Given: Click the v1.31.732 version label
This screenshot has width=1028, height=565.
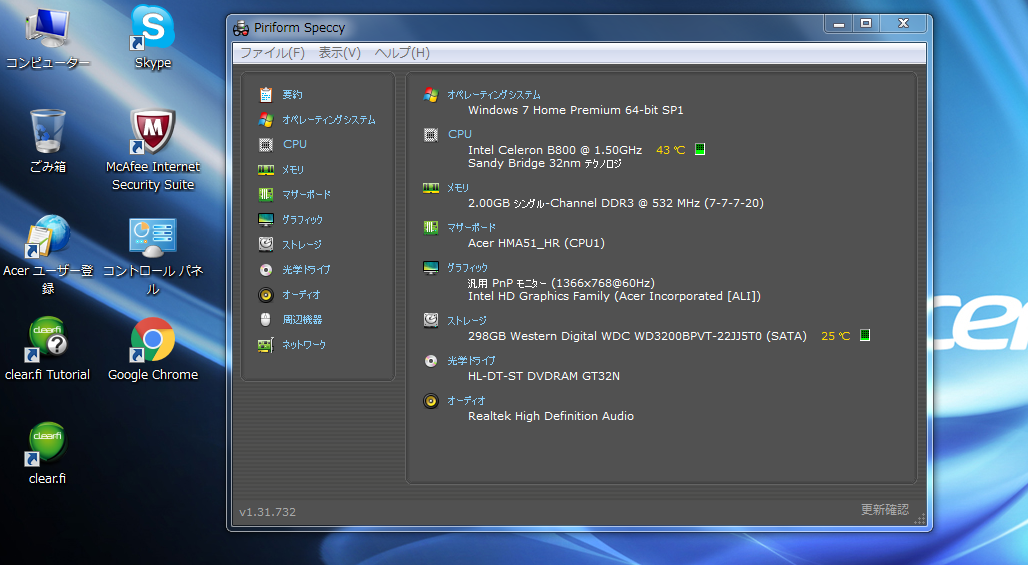Looking at the screenshot, I should pyautogui.click(x=267, y=512).
